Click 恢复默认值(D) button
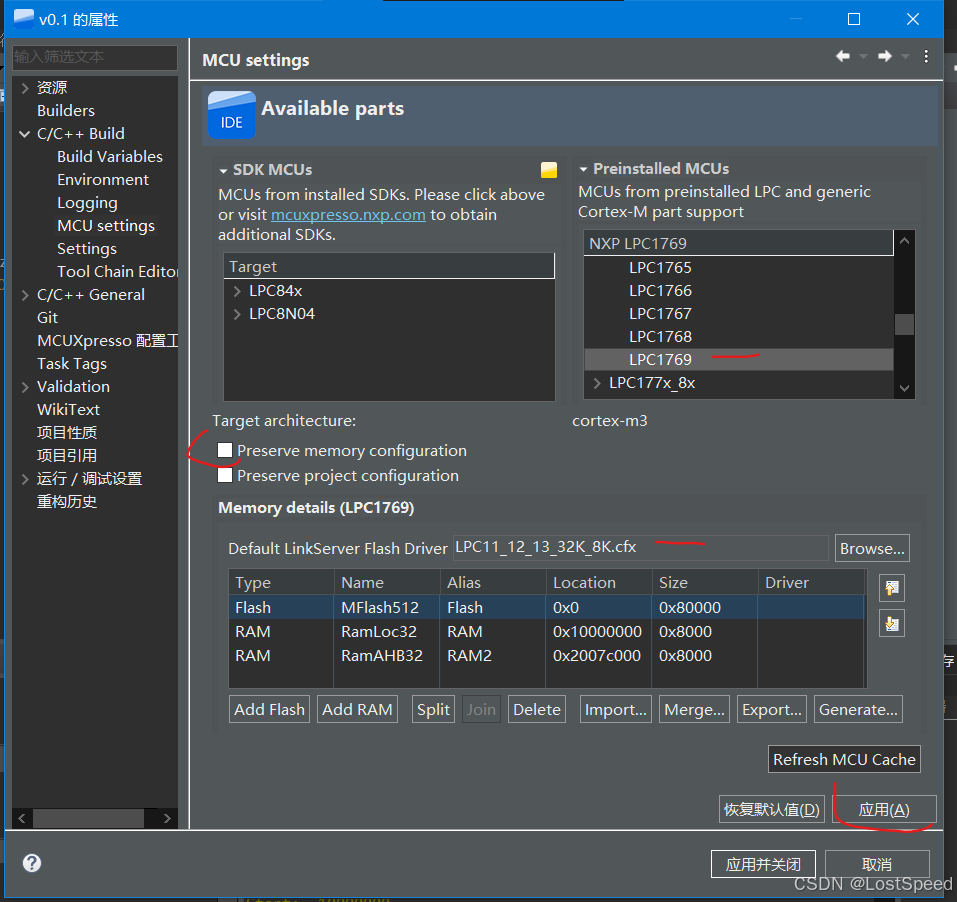957x902 pixels. click(x=772, y=809)
